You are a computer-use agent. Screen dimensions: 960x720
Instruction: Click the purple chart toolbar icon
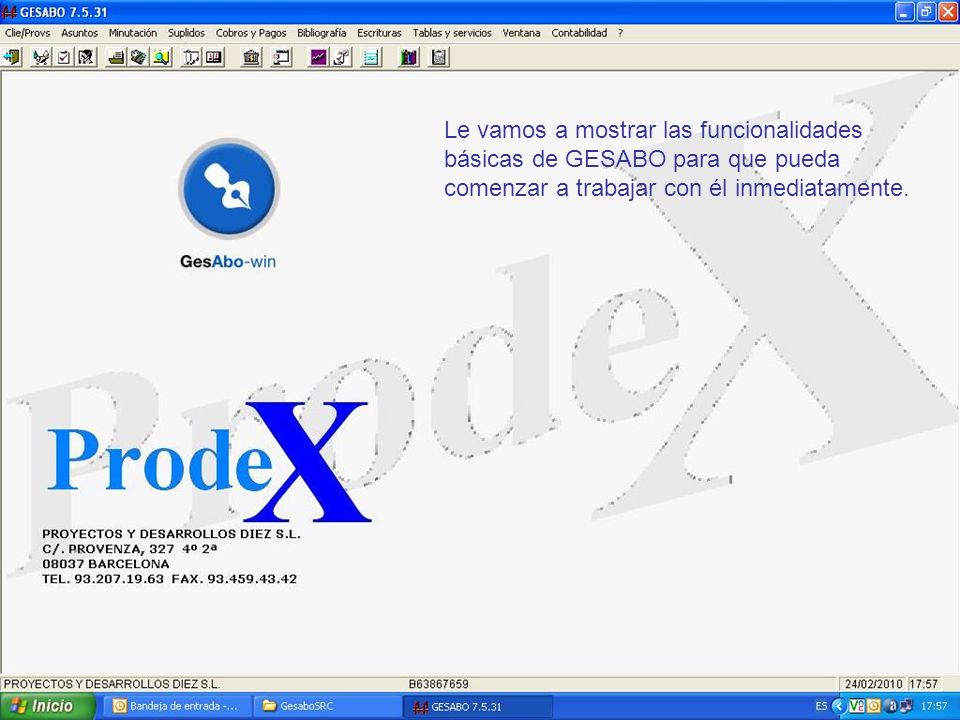pyautogui.click(x=318, y=58)
